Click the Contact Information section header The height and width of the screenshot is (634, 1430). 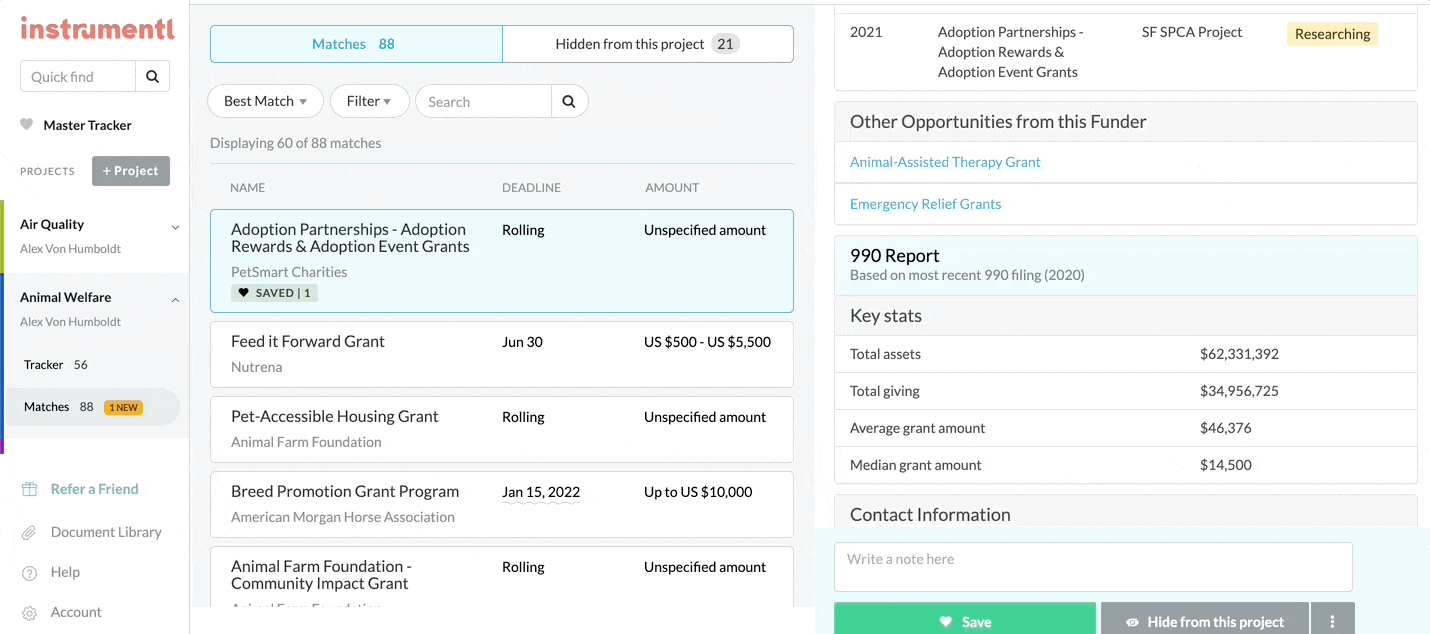tap(1125, 514)
